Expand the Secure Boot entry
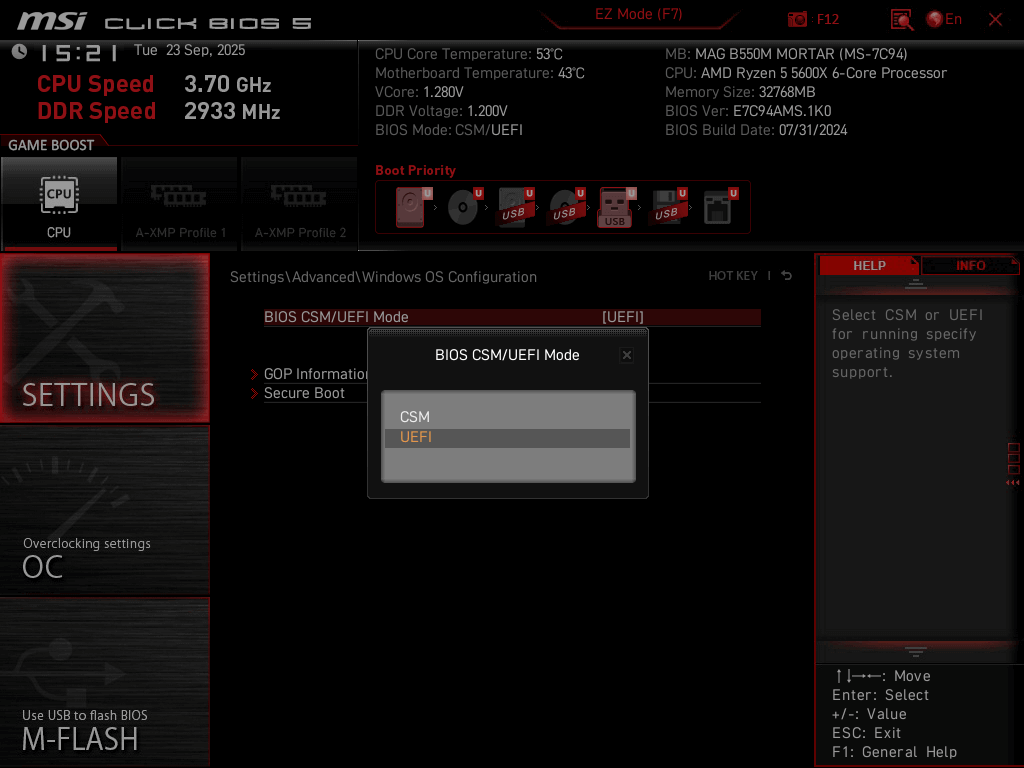This screenshot has width=1024, height=768. click(304, 393)
